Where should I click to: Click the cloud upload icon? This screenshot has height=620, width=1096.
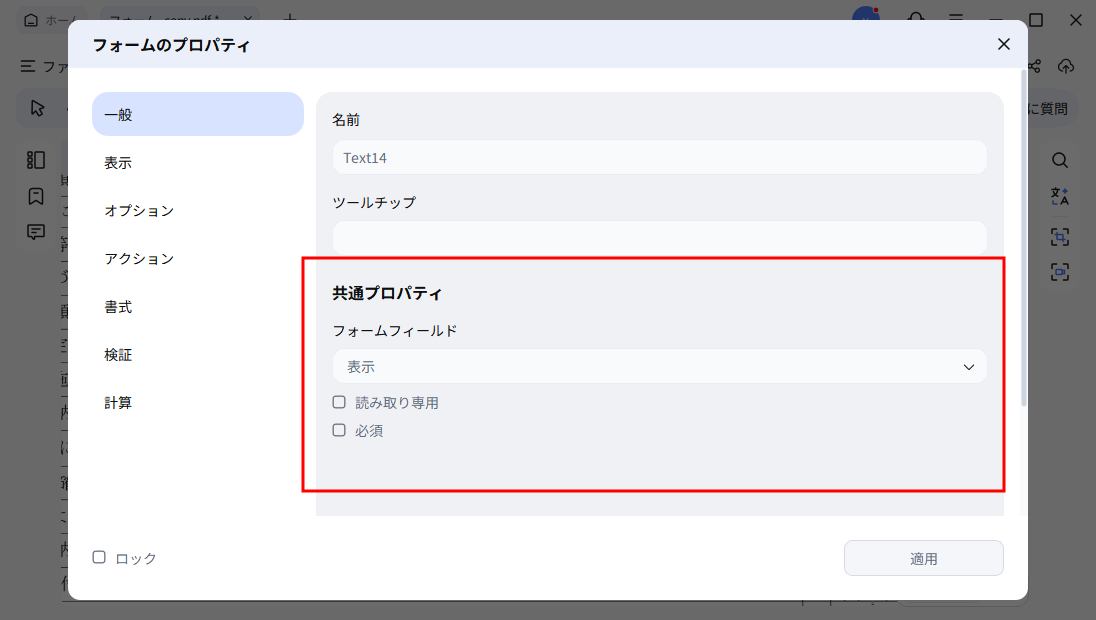click(x=1066, y=66)
